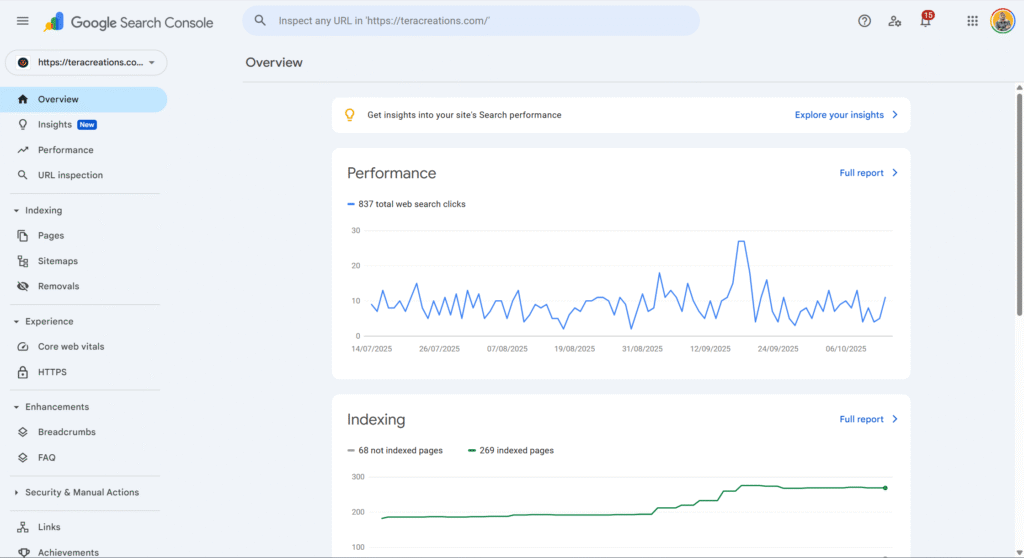Open Performance Full report link
The height and width of the screenshot is (558, 1024).
pos(861,173)
